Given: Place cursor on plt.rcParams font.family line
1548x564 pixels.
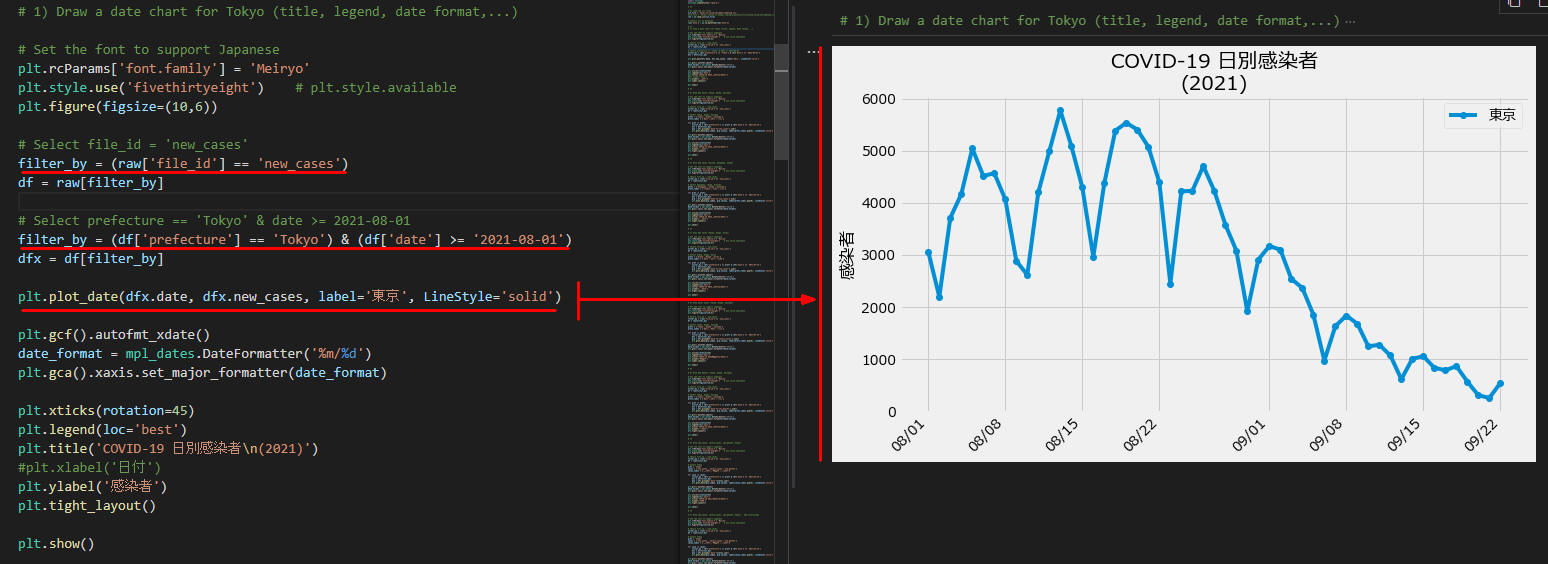Looking at the screenshot, I should point(164,69).
